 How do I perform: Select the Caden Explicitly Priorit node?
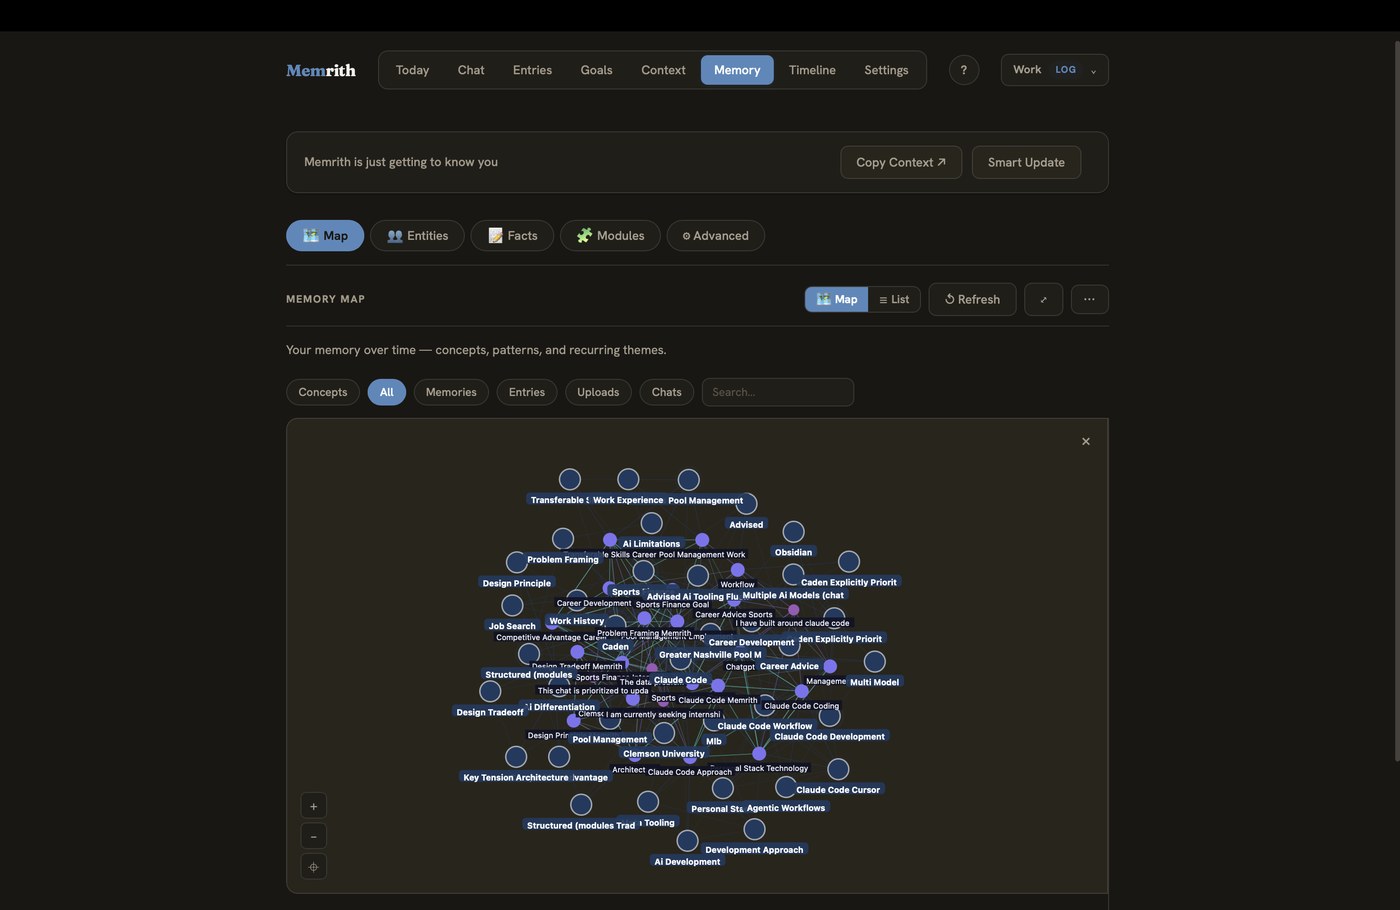point(848,562)
